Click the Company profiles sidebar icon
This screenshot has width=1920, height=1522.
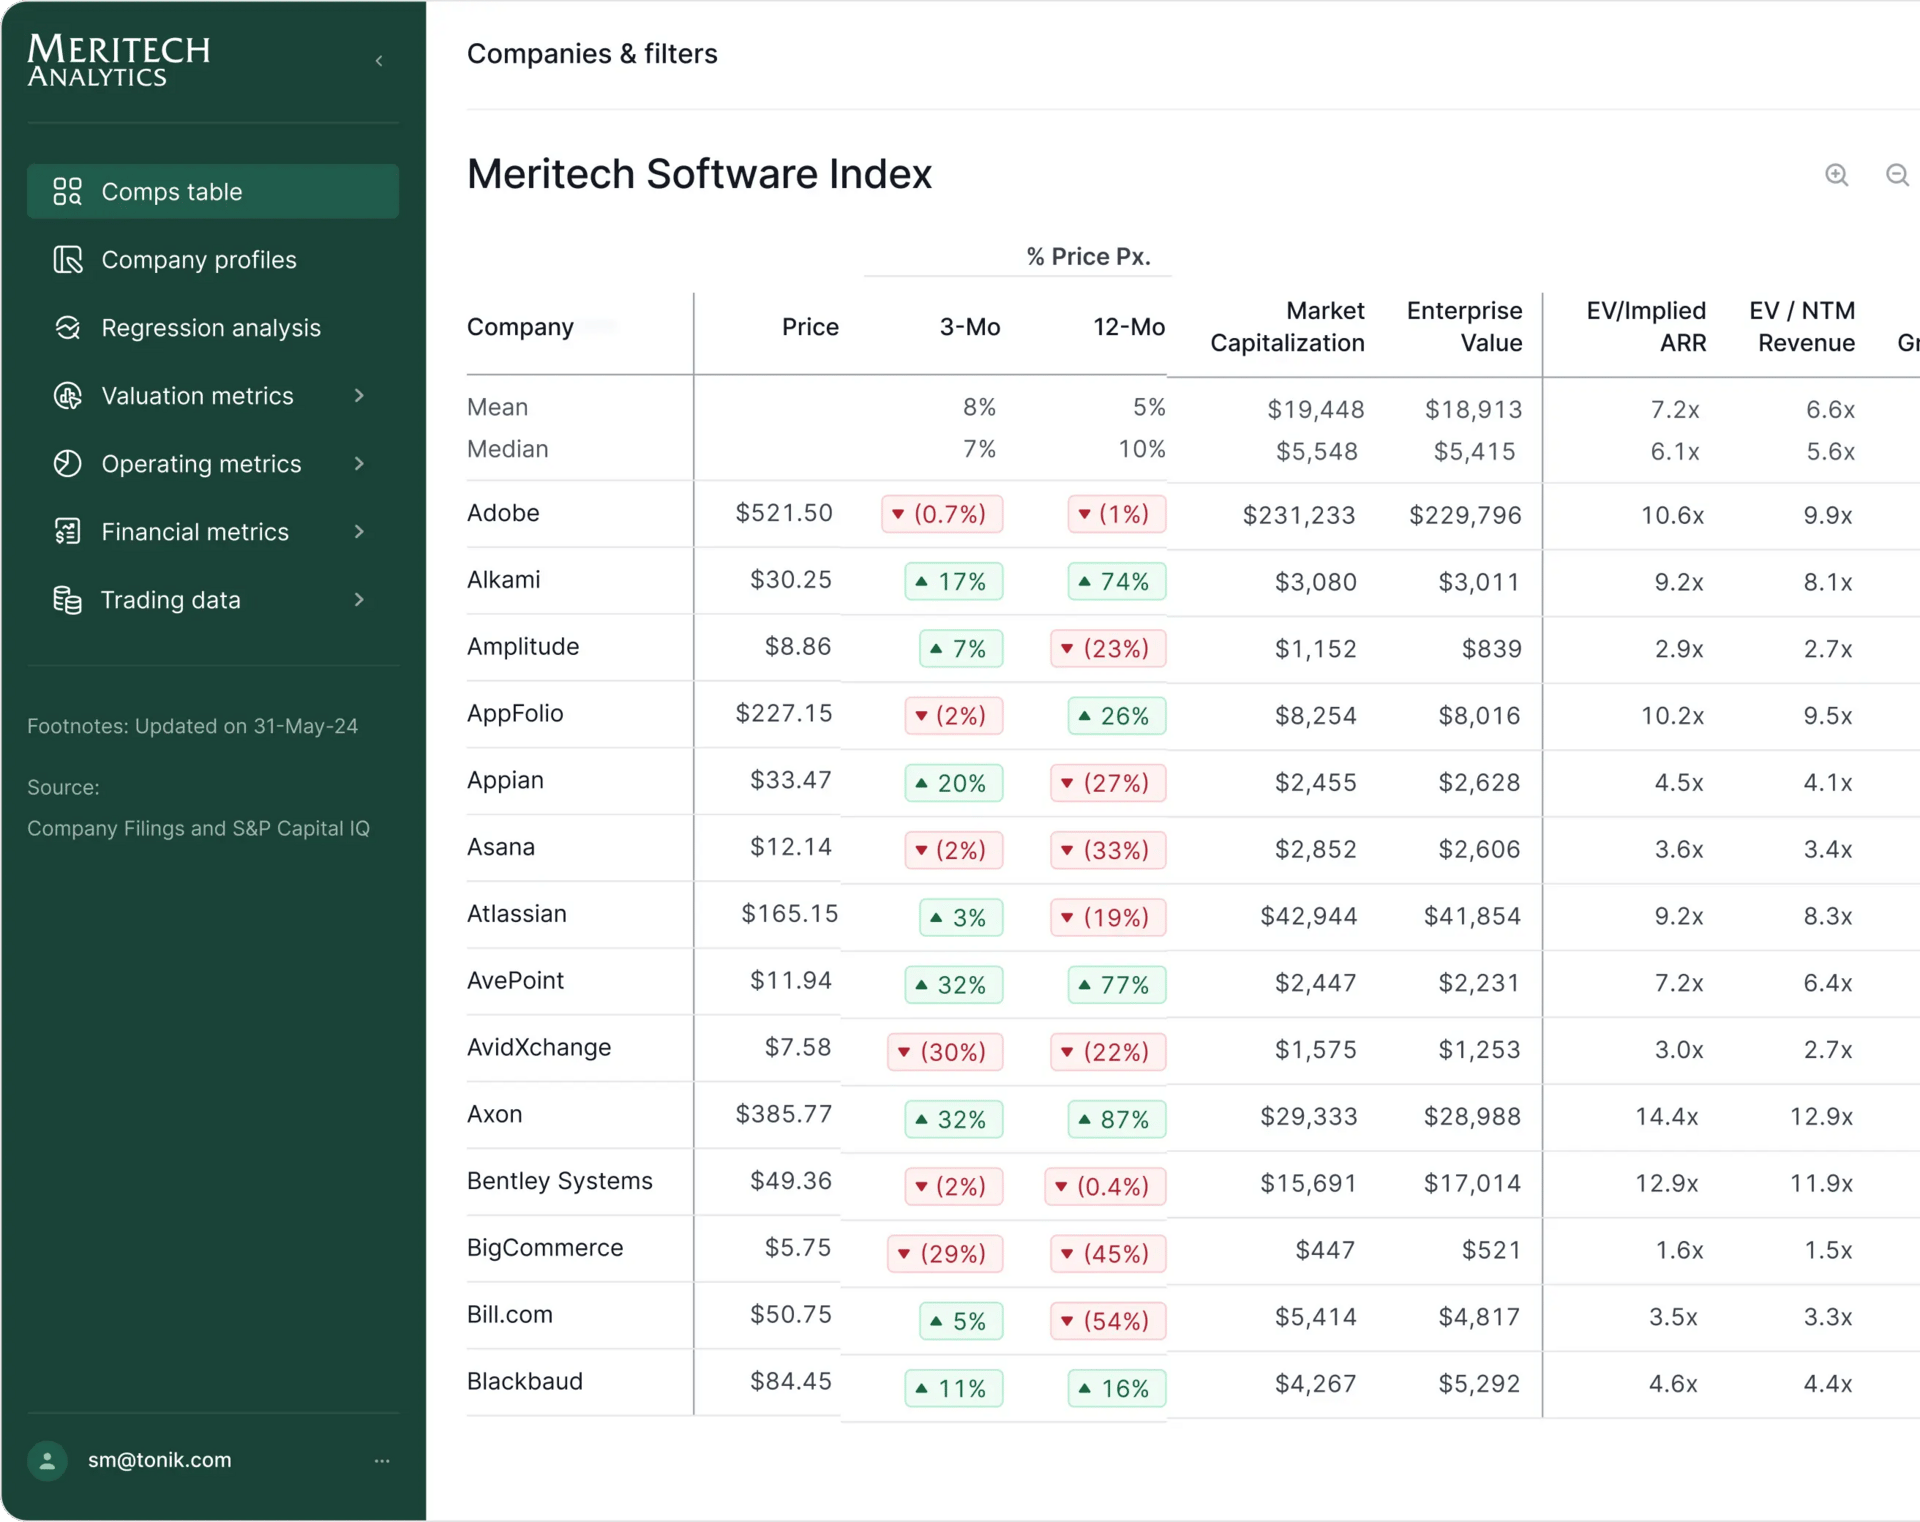[67, 260]
